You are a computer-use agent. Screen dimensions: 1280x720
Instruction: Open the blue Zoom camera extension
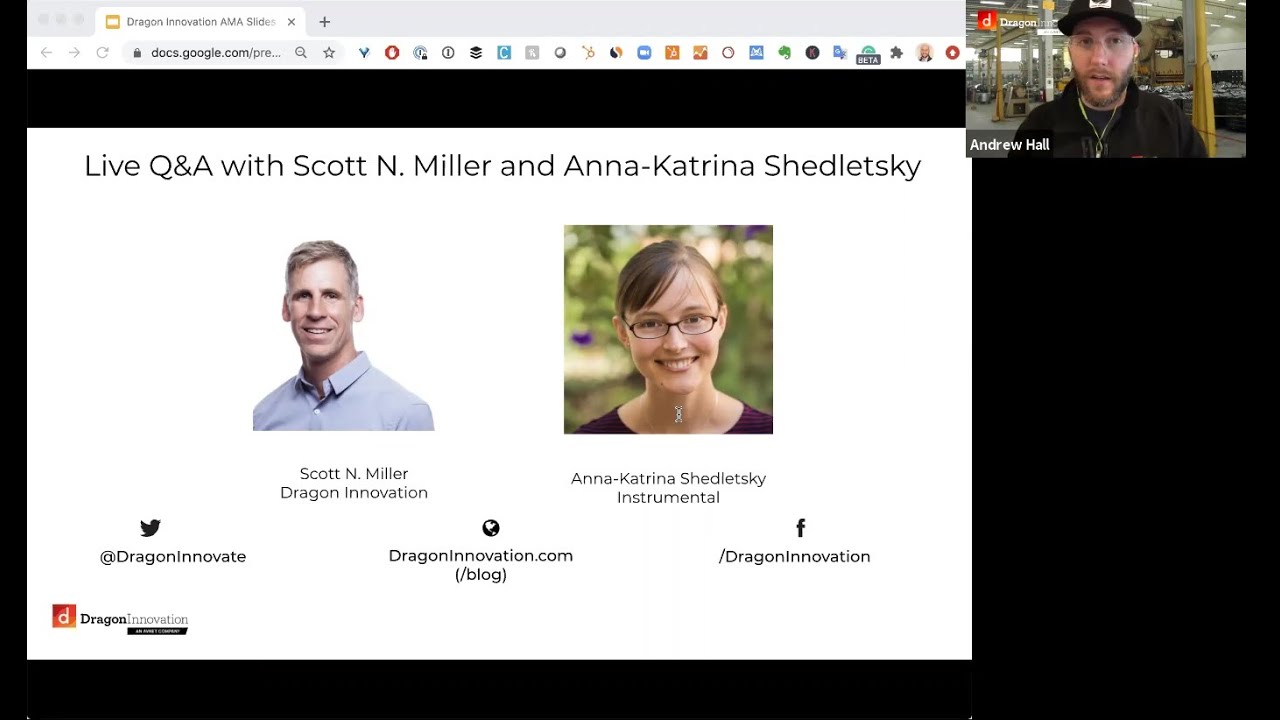pyautogui.click(x=644, y=53)
